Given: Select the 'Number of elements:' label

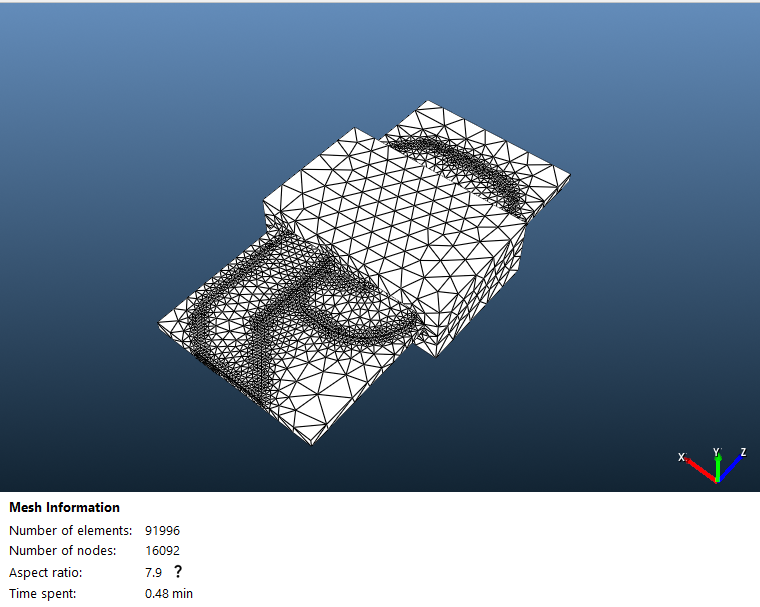Looking at the screenshot, I should coord(70,530).
